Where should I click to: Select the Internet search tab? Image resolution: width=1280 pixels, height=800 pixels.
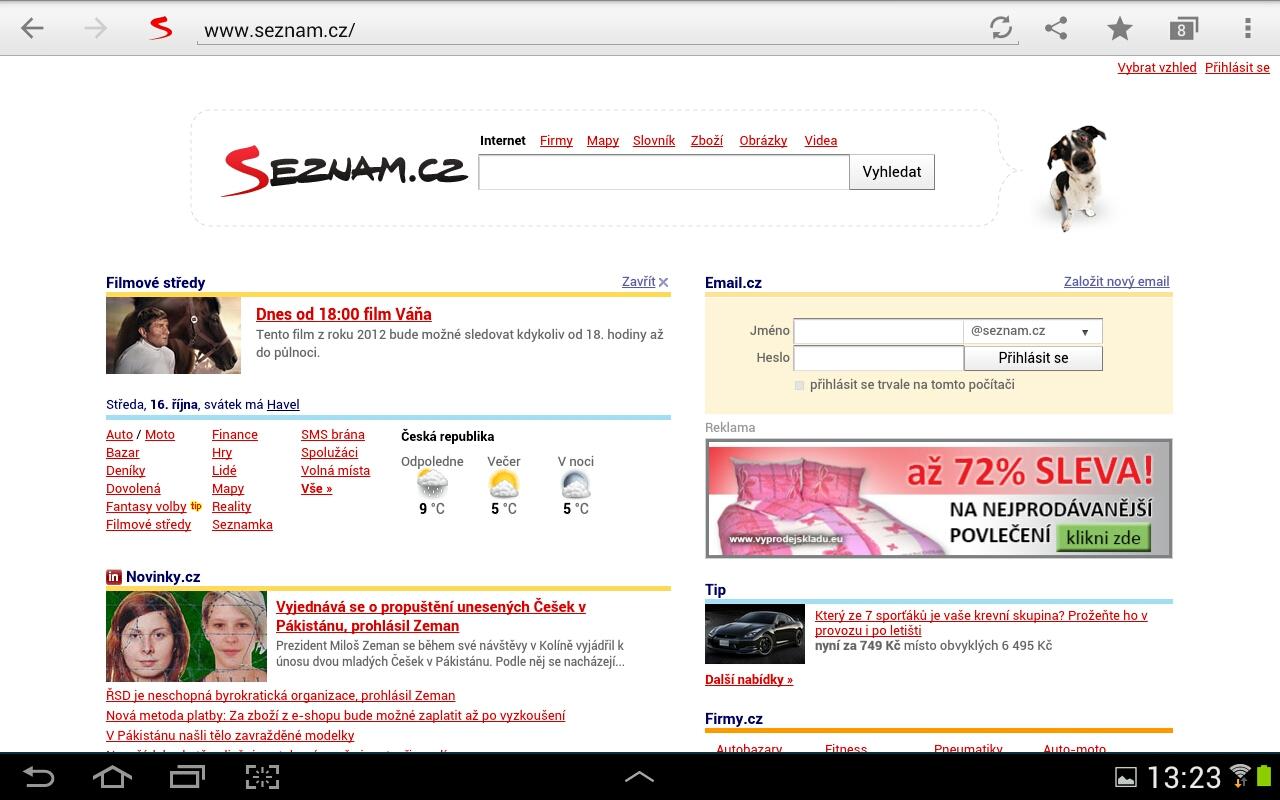503,141
